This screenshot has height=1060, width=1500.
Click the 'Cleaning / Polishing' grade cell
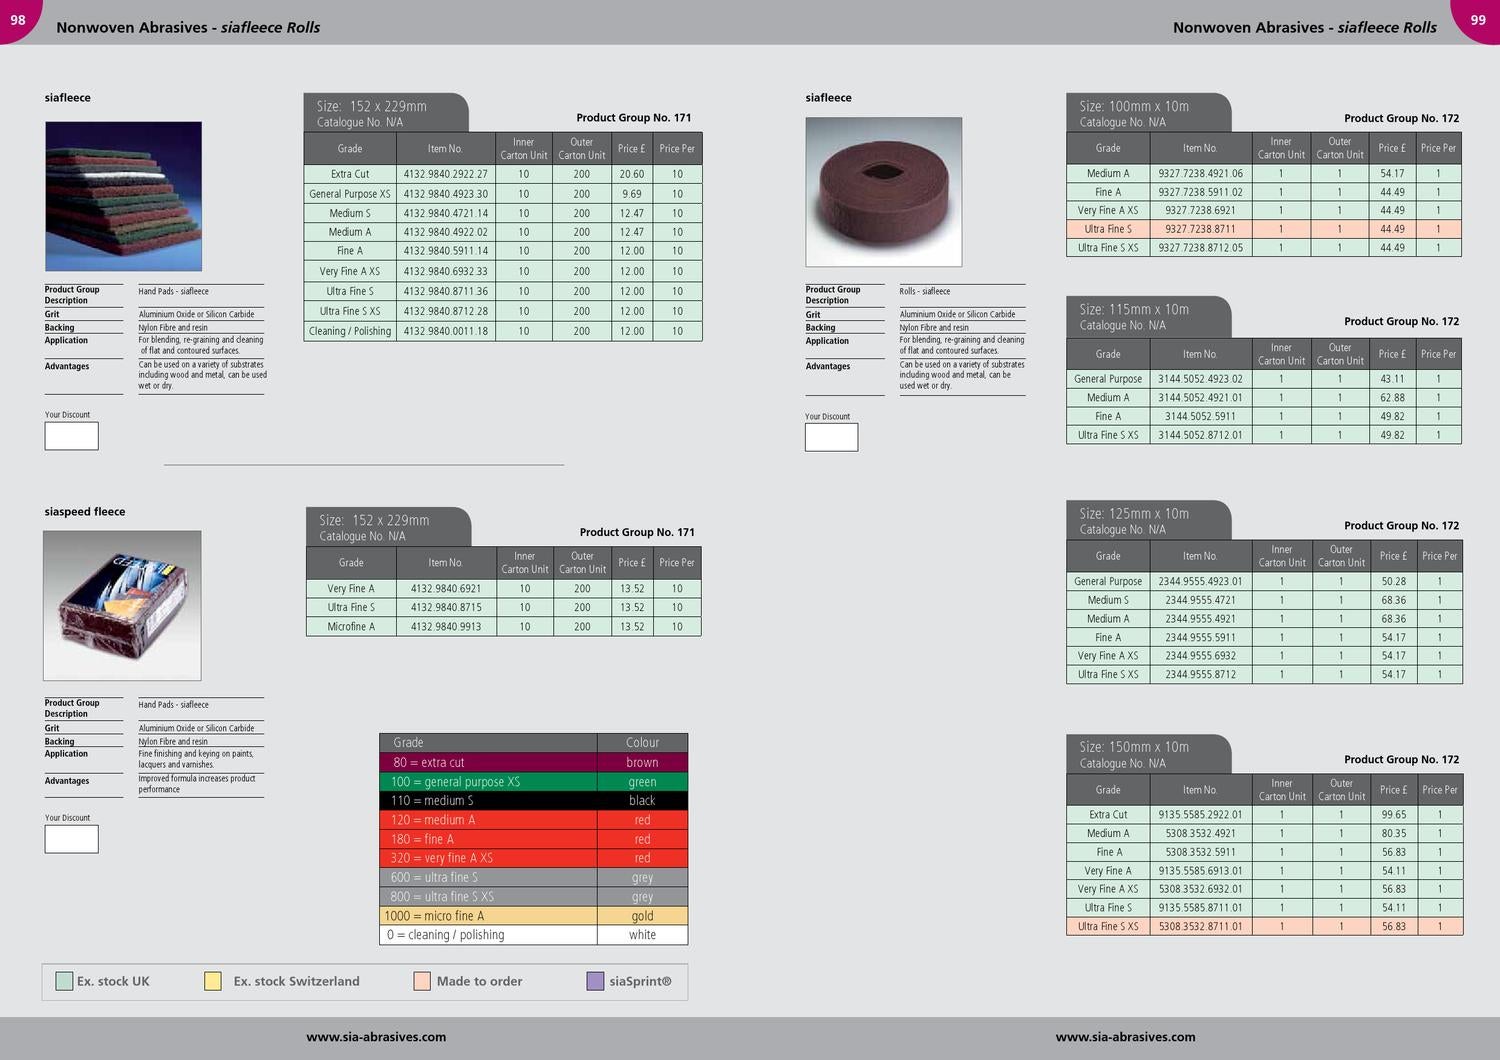click(350, 331)
